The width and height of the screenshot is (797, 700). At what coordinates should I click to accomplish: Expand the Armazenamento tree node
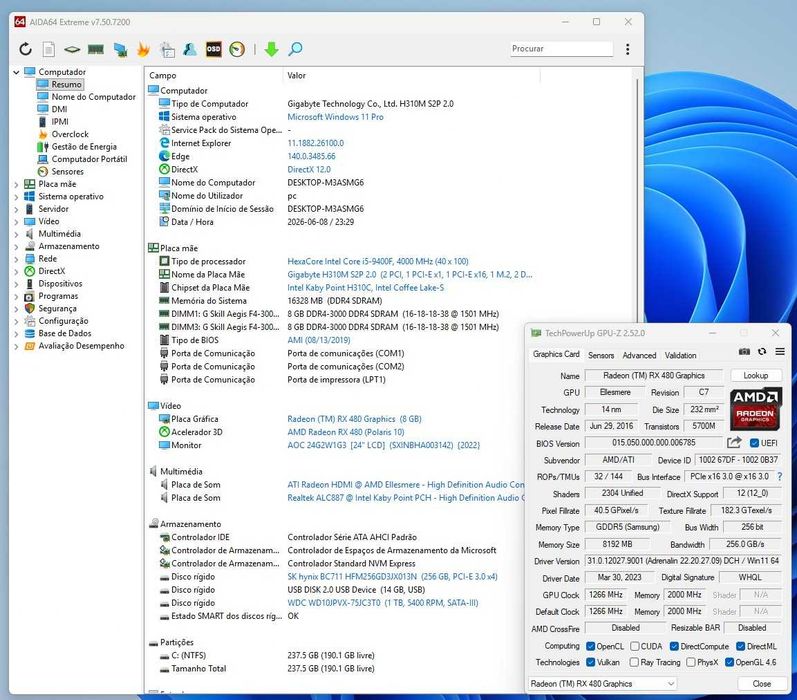pos(16,247)
